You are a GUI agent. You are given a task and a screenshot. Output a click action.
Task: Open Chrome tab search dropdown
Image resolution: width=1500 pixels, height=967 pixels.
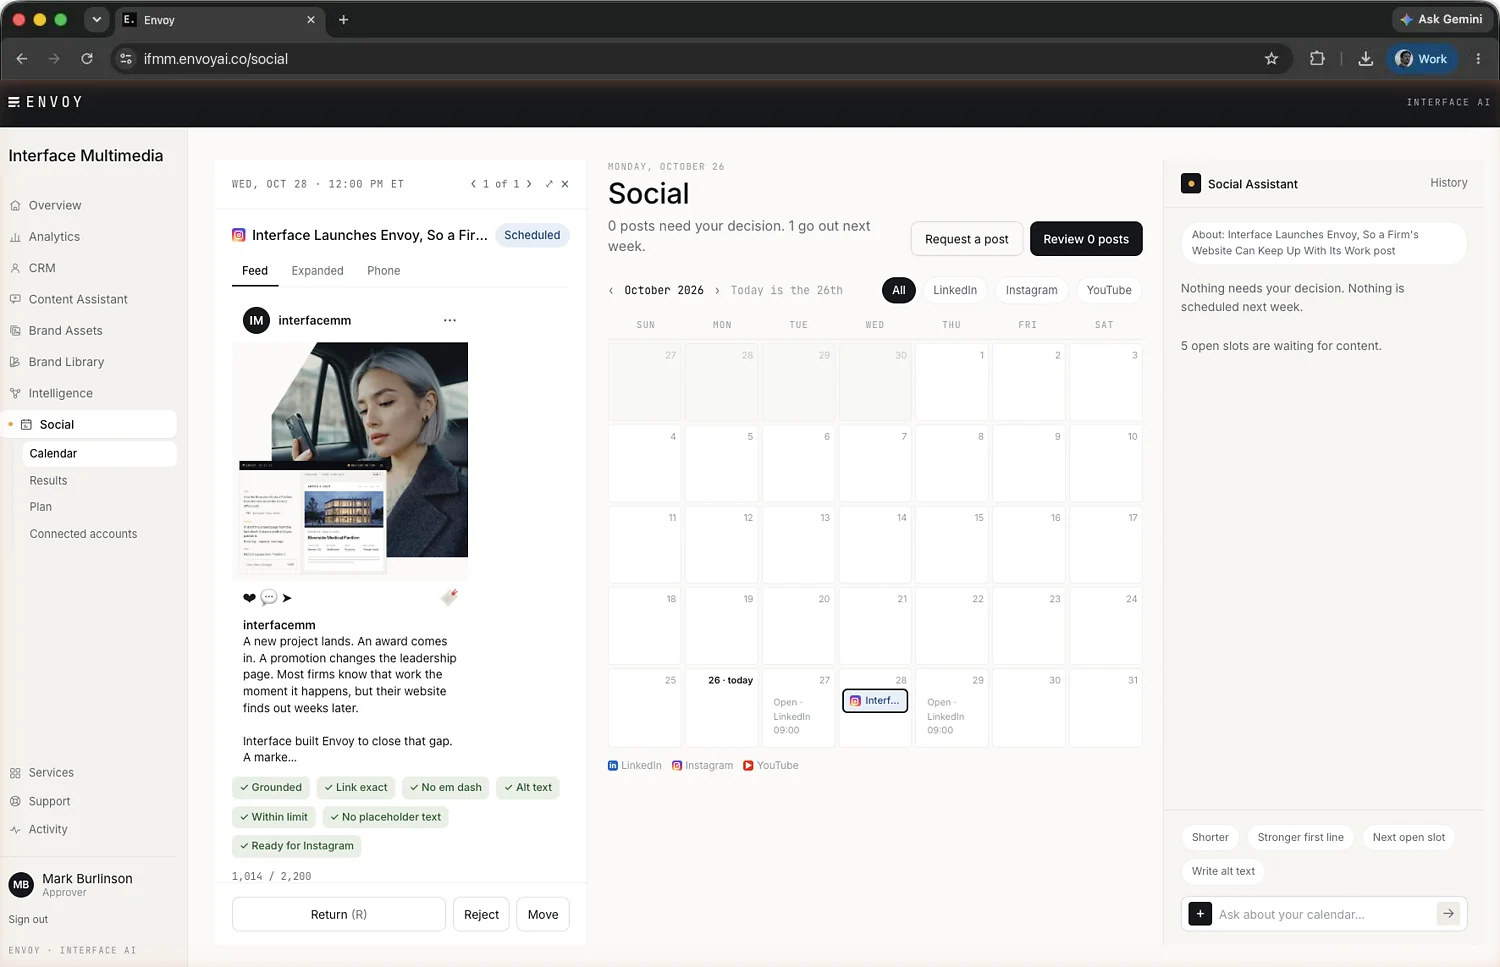point(96,19)
